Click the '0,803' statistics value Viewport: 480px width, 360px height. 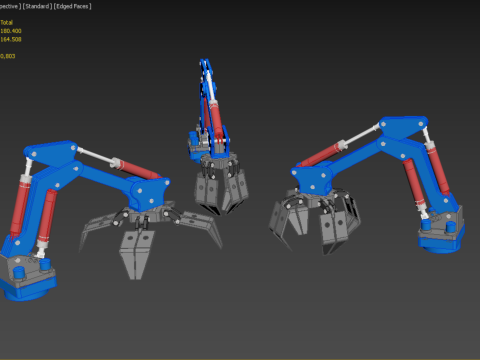click(x=8, y=56)
